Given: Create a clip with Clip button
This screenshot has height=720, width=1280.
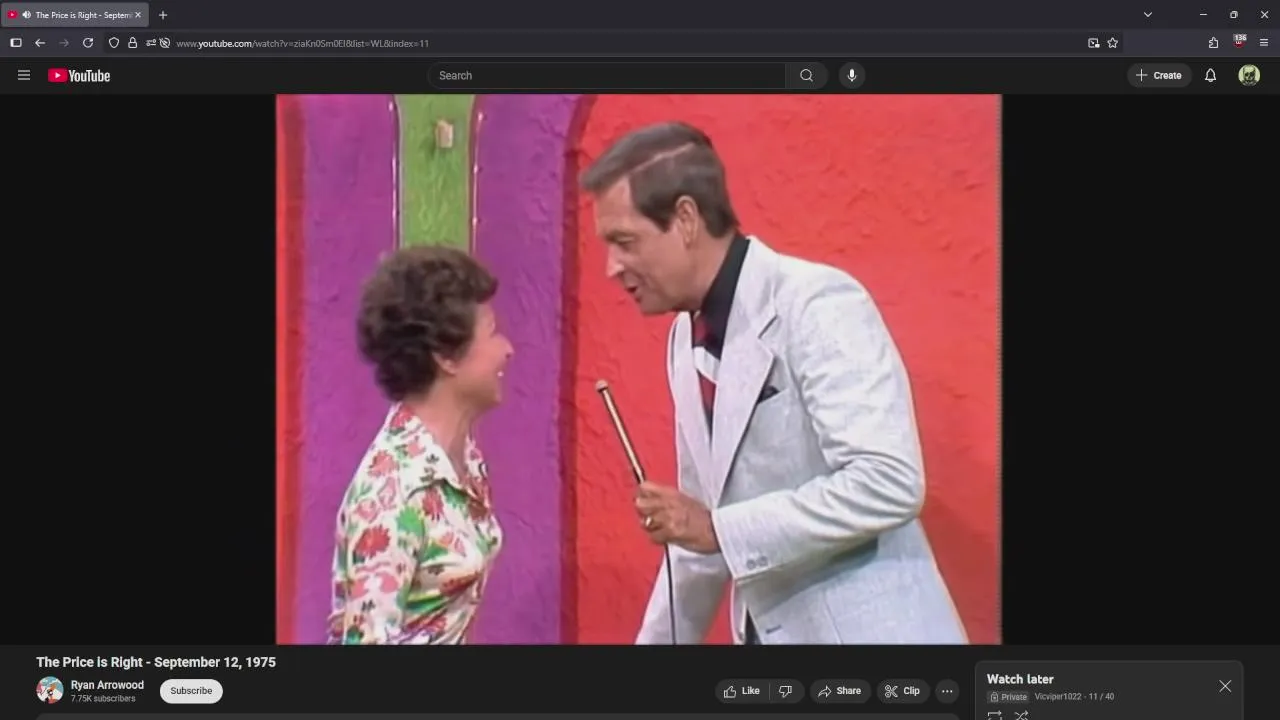Looking at the screenshot, I should coord(902,691).
